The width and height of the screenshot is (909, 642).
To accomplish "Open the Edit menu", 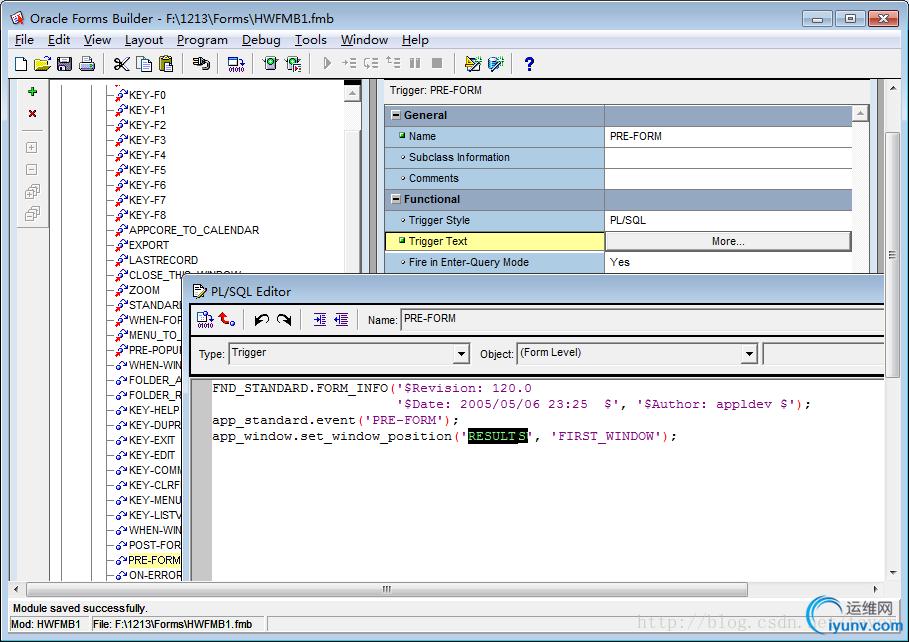I will click(x=59, y=40).
